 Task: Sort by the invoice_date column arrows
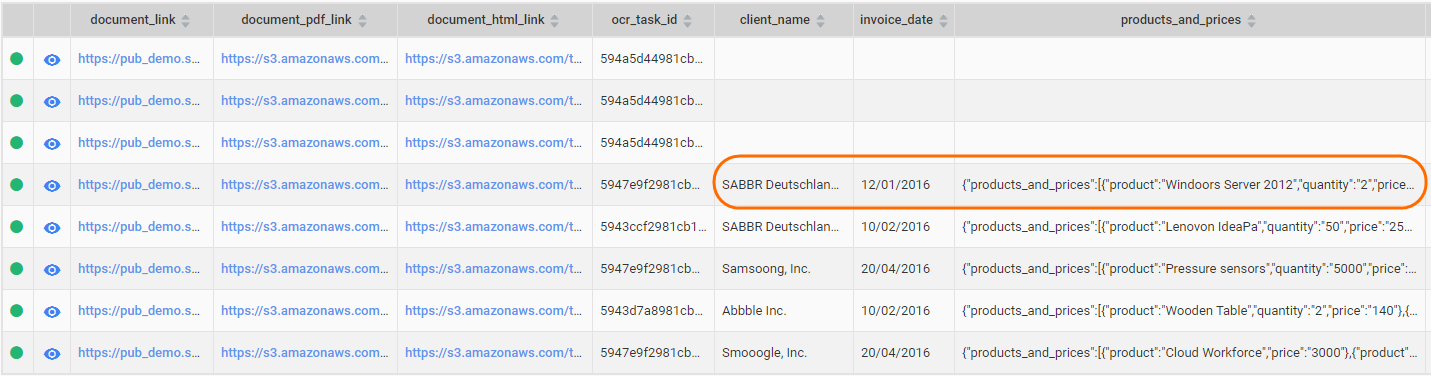point(944,21)
